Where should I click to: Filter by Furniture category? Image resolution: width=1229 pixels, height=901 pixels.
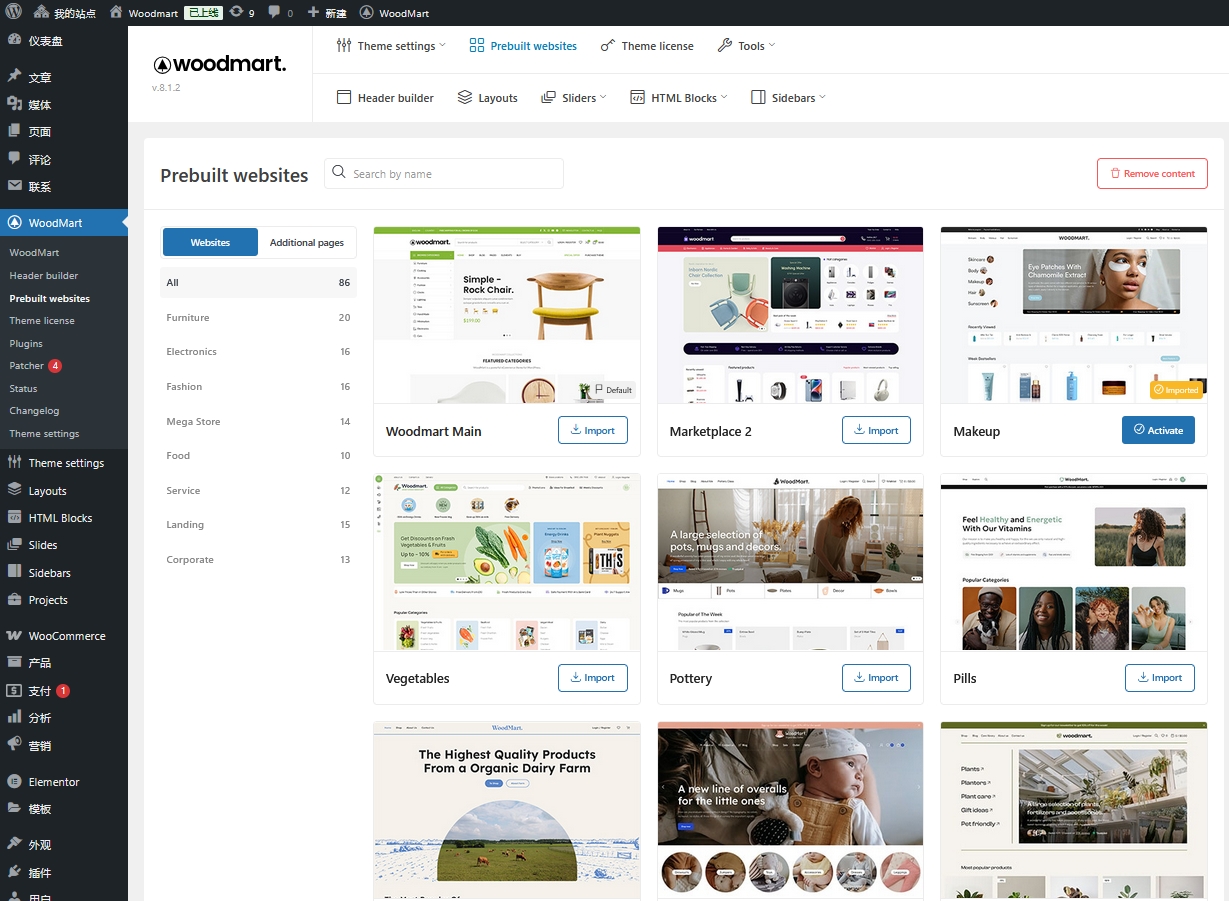(x=258, y=317)
